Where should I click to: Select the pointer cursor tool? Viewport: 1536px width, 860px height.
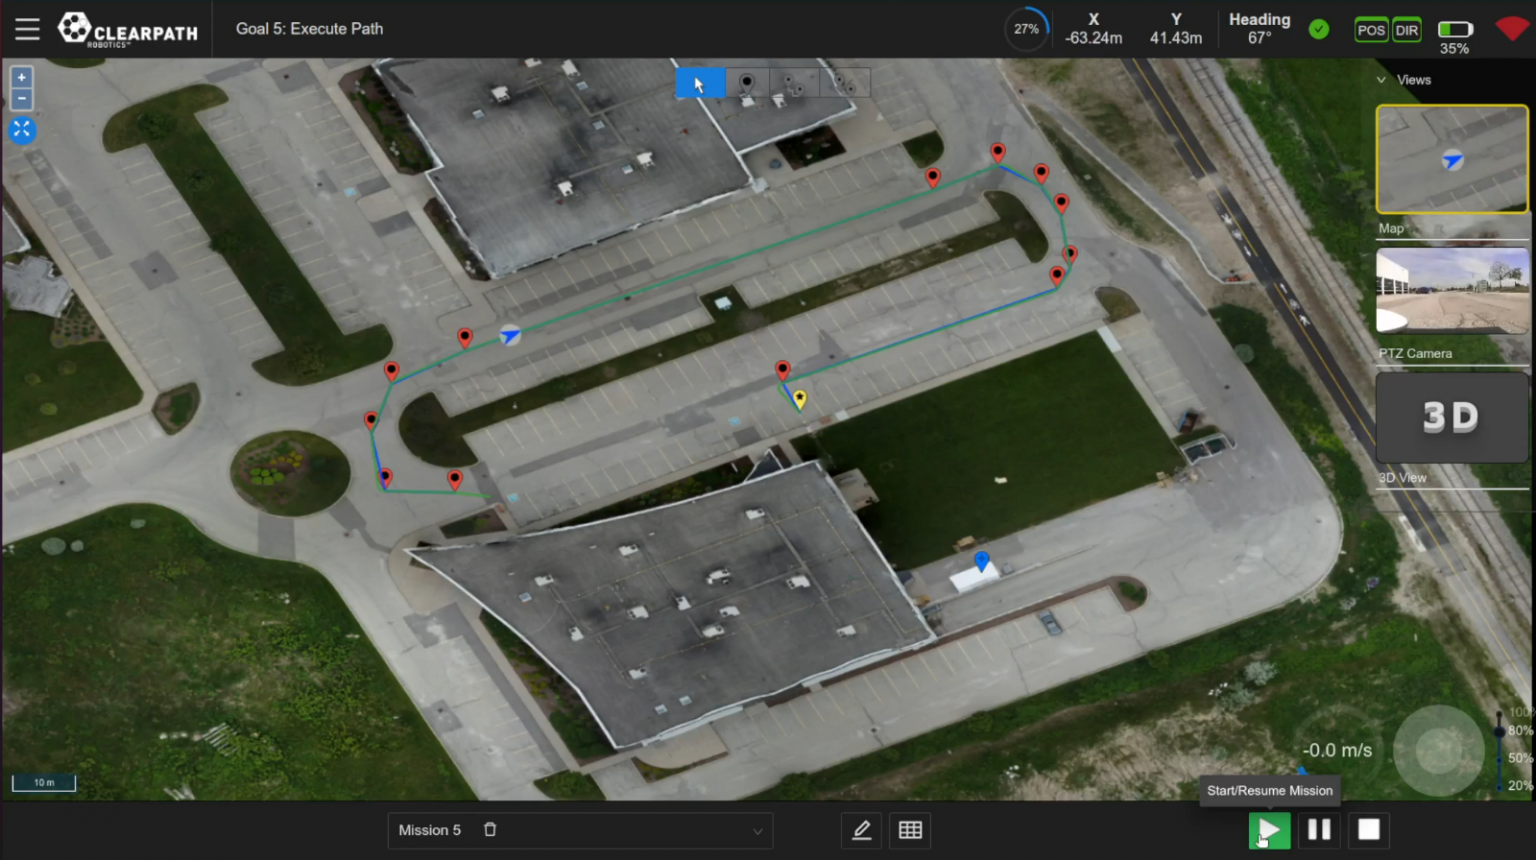click(699, 84)
